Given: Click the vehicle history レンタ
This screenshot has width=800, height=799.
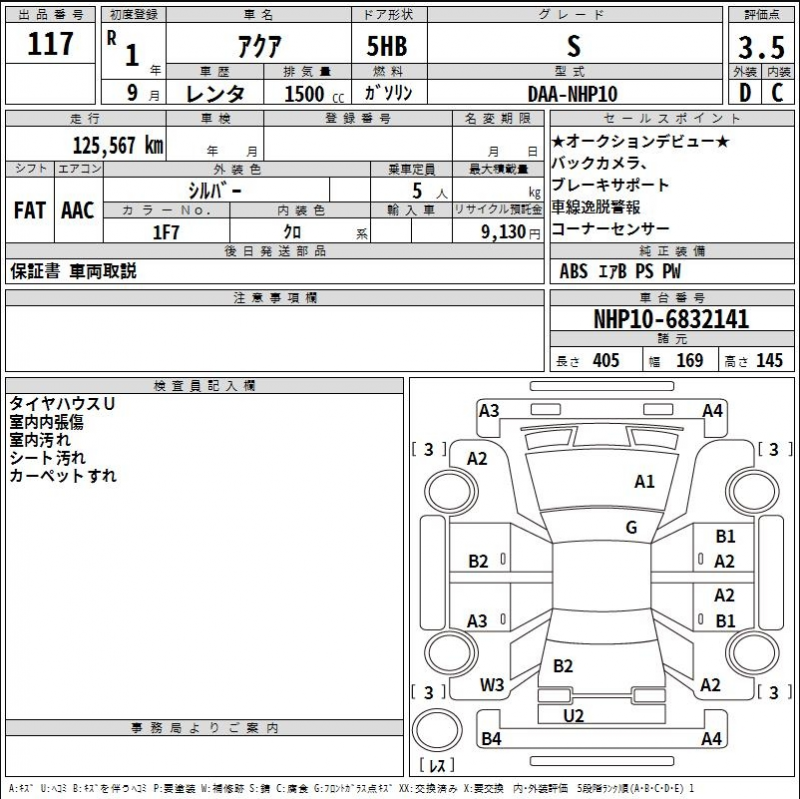Looking at the screenshot, I should (x=215, y=94).
